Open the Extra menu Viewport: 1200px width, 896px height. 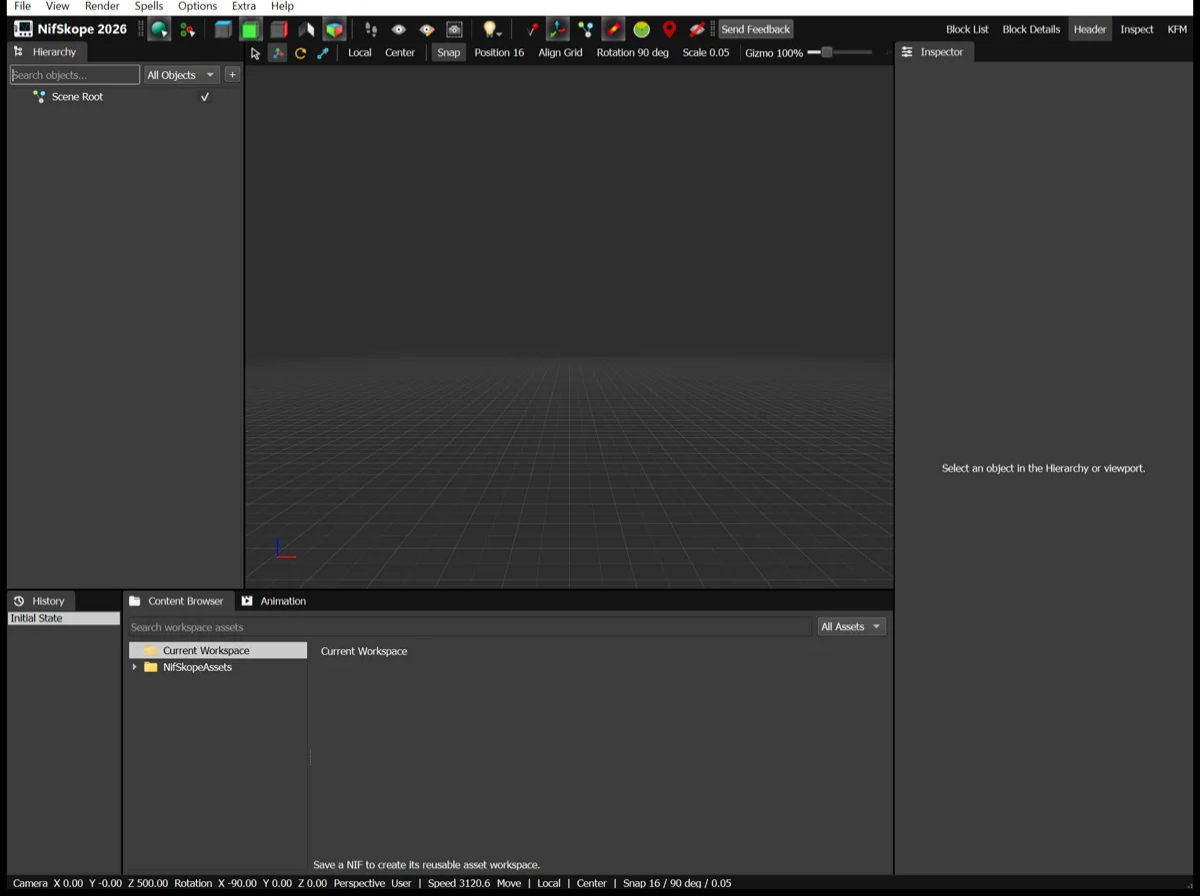(244, 6)
